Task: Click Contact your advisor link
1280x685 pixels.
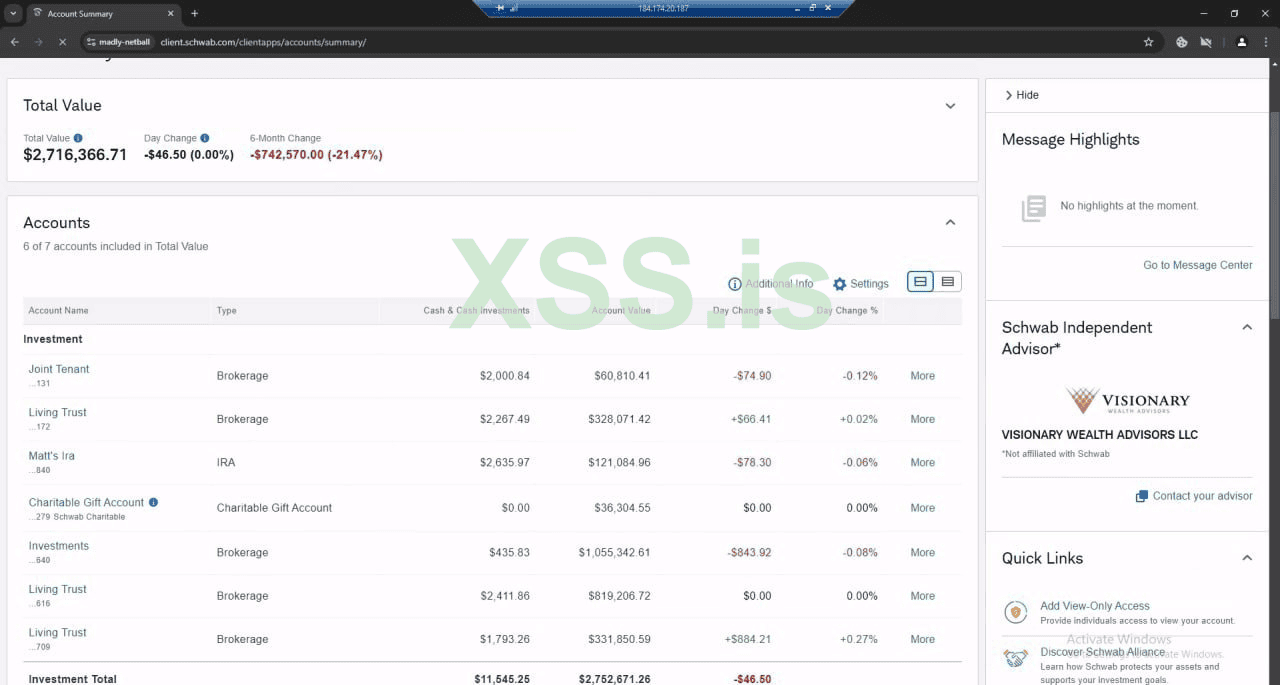Action: click(x=1202, y=496)
